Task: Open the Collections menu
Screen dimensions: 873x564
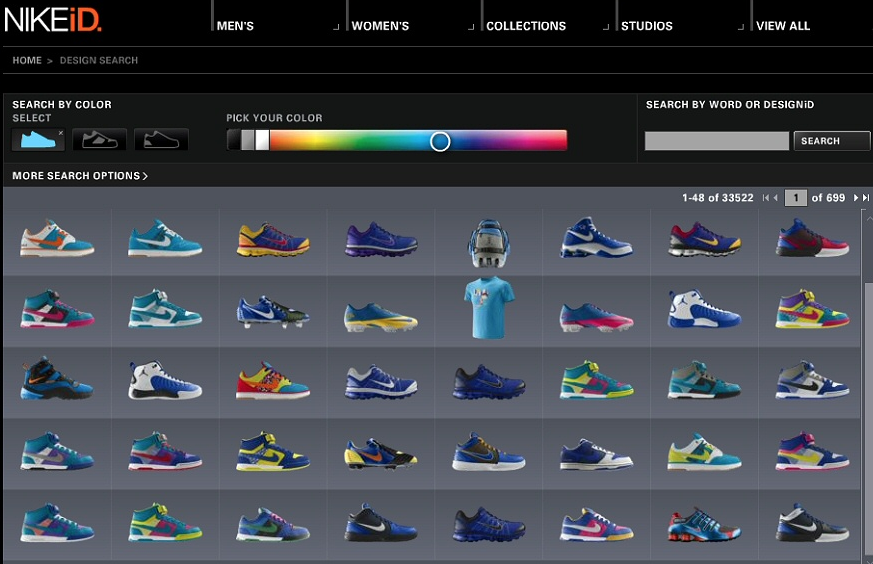Action: (x=526, y=26)
